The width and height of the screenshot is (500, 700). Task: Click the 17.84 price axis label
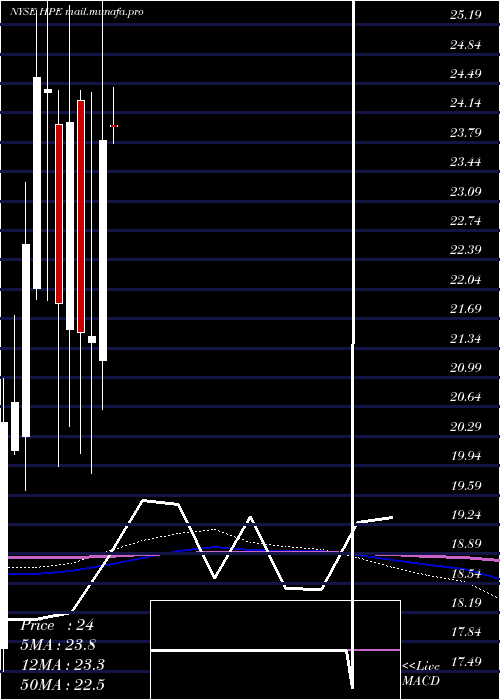465,632
